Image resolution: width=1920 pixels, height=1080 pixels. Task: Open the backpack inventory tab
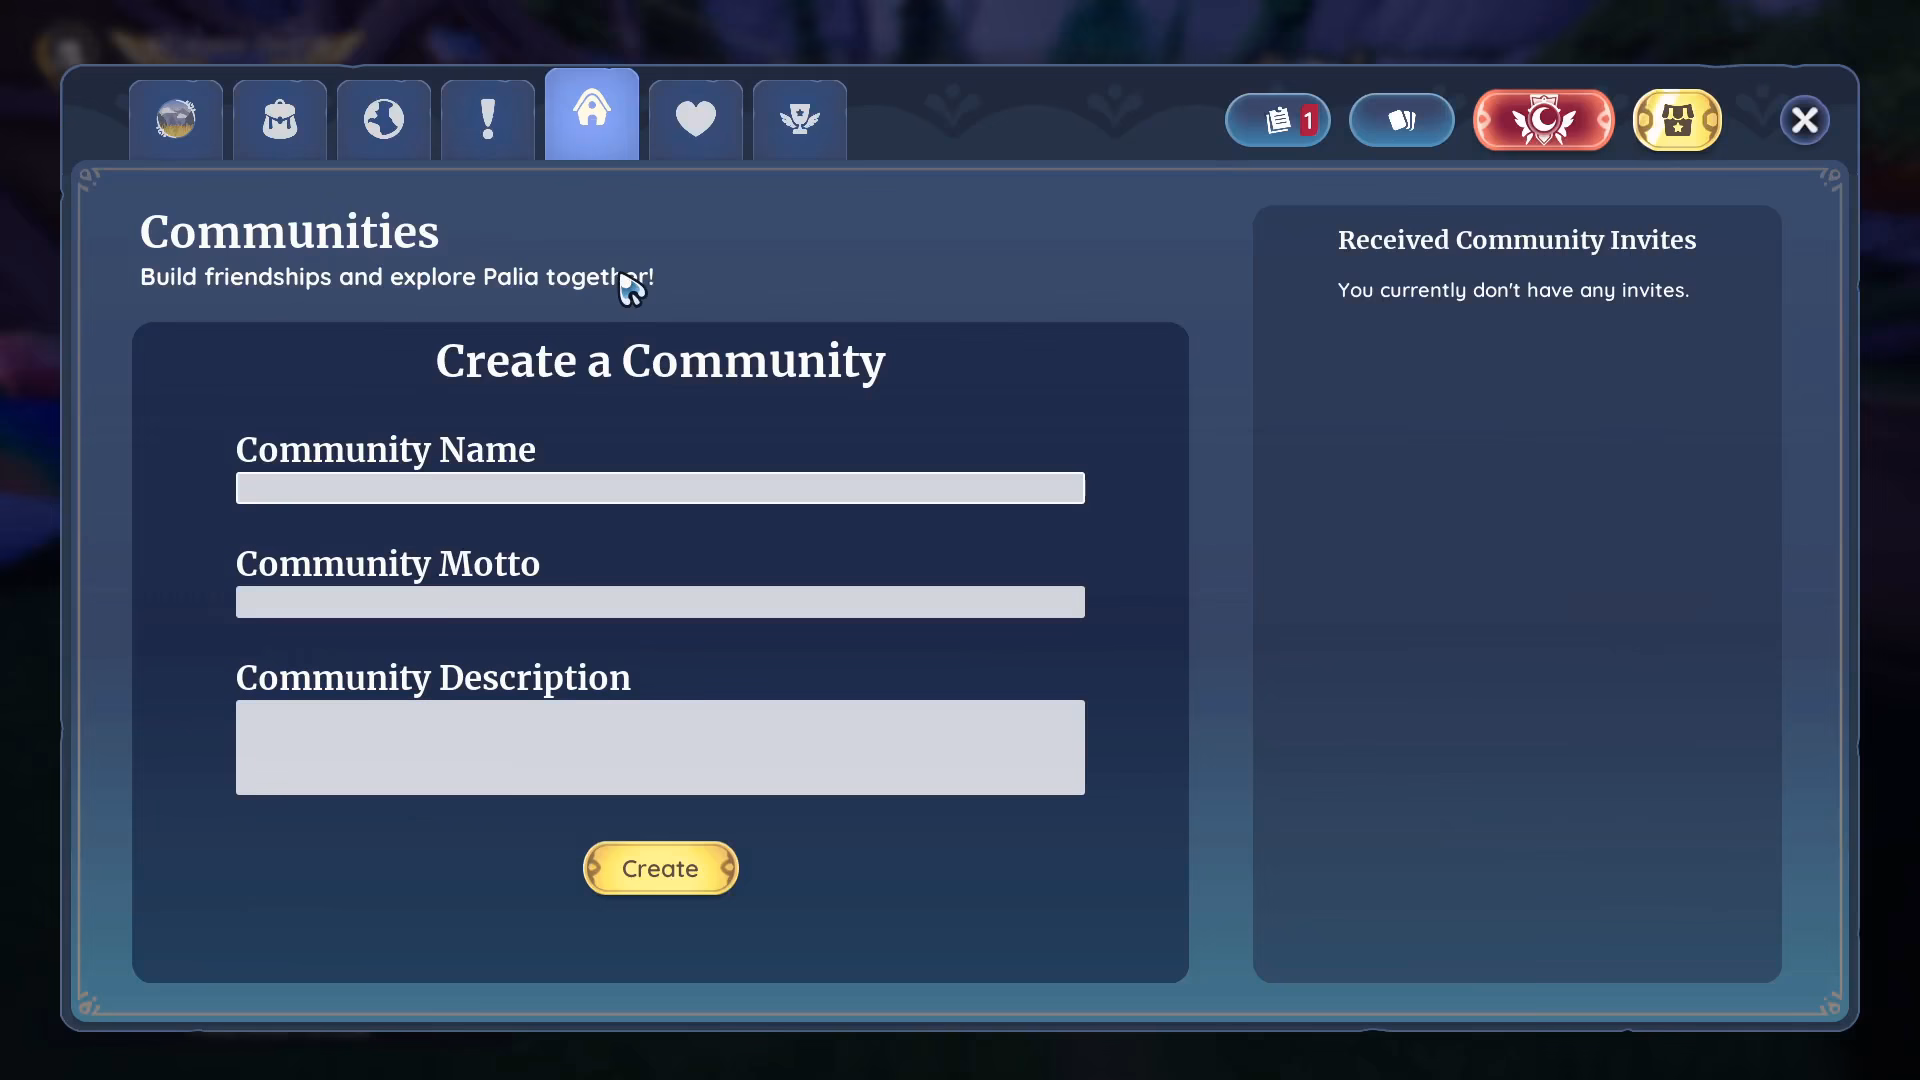click(280, 120)
